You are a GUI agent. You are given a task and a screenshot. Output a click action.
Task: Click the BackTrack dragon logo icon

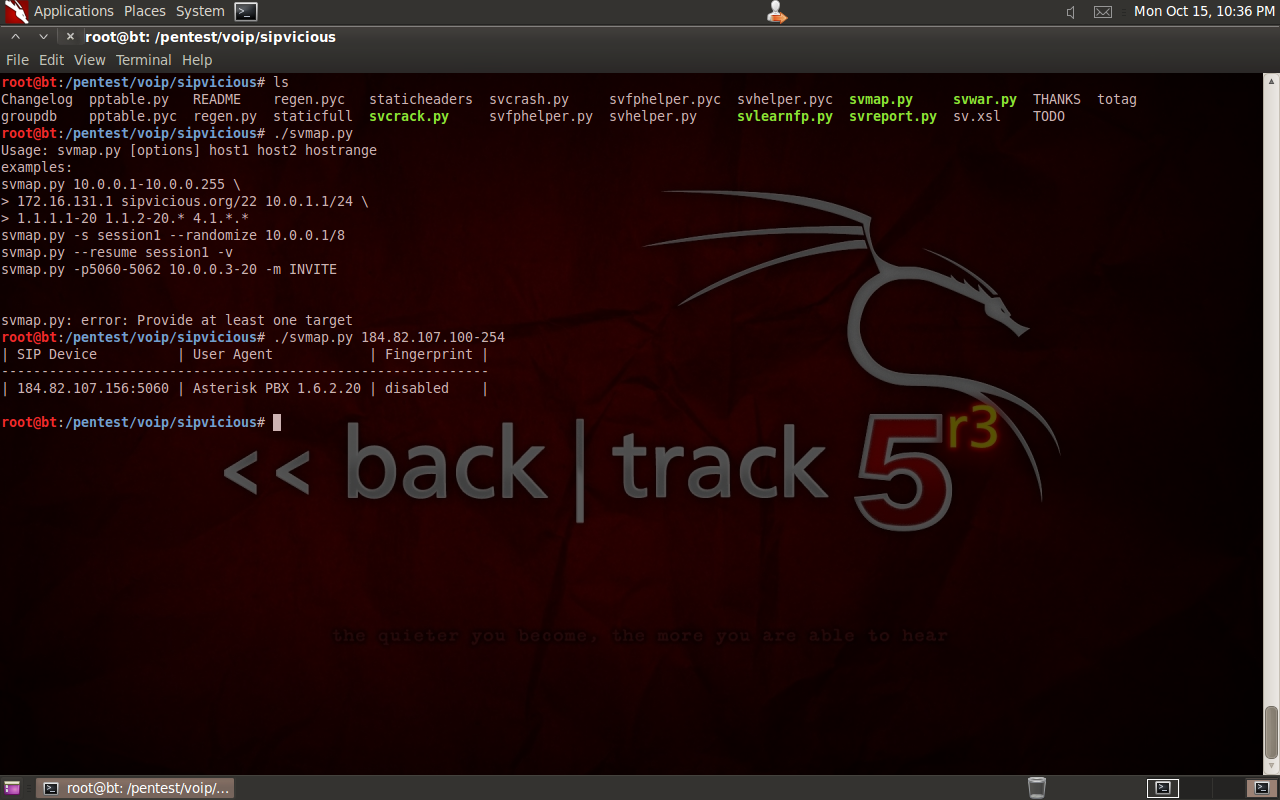(x=16, y=12)
